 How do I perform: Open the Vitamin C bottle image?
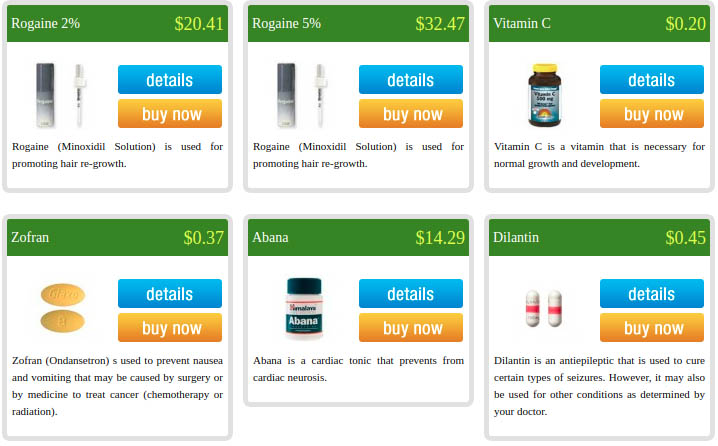pos(544,95)
